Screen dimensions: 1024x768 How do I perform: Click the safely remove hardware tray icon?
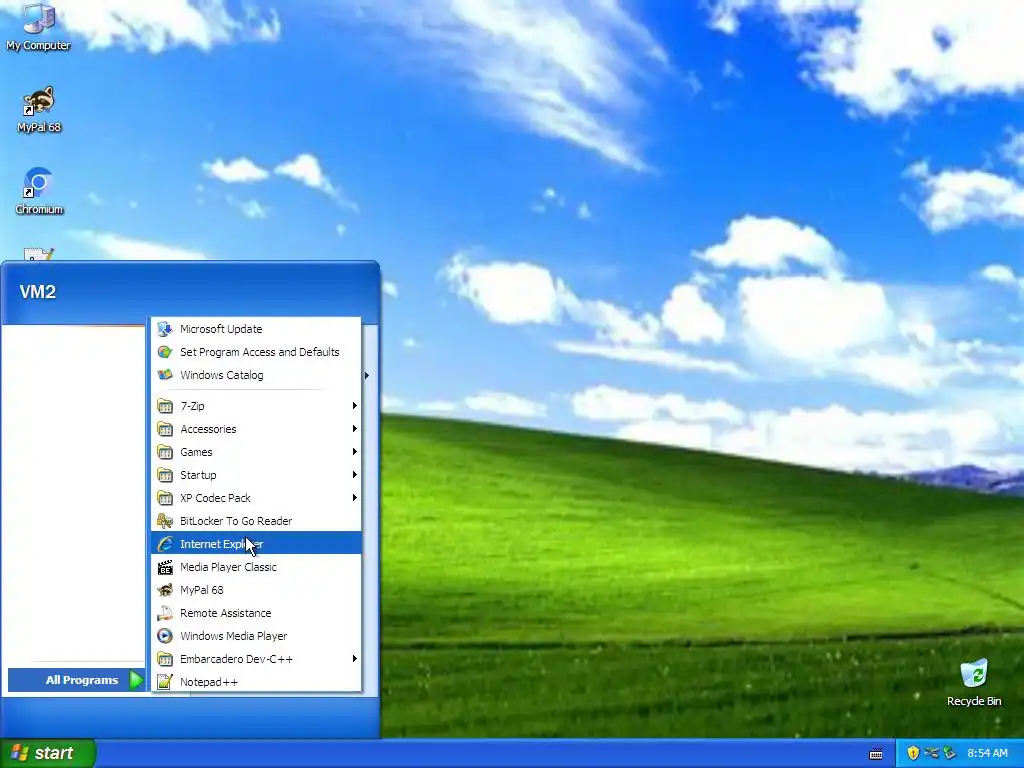950,753
